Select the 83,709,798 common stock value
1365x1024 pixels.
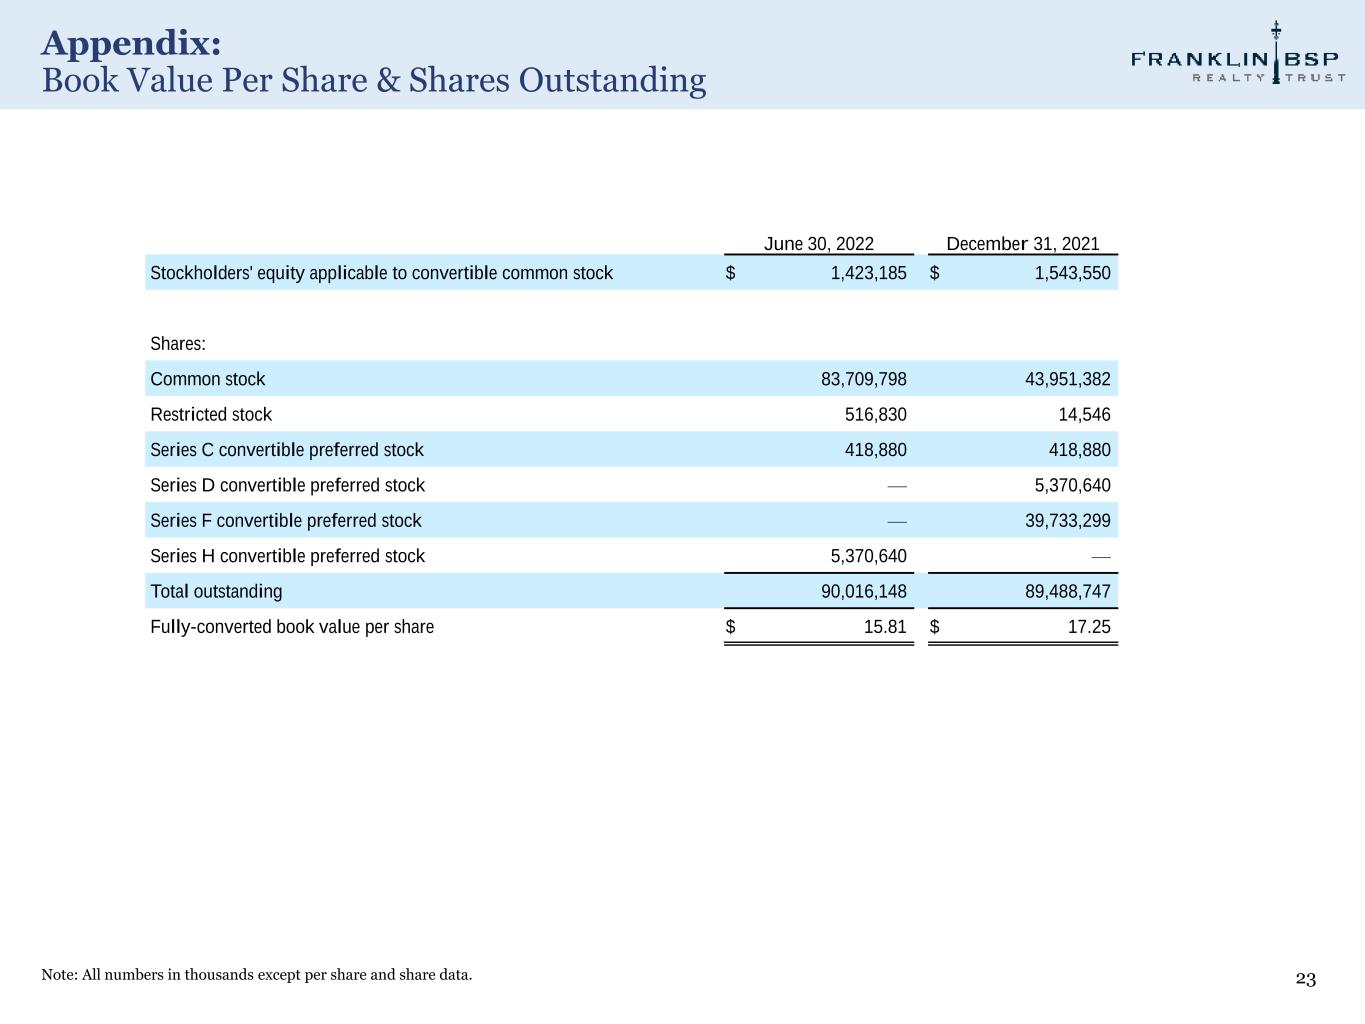tap(863, 379)
